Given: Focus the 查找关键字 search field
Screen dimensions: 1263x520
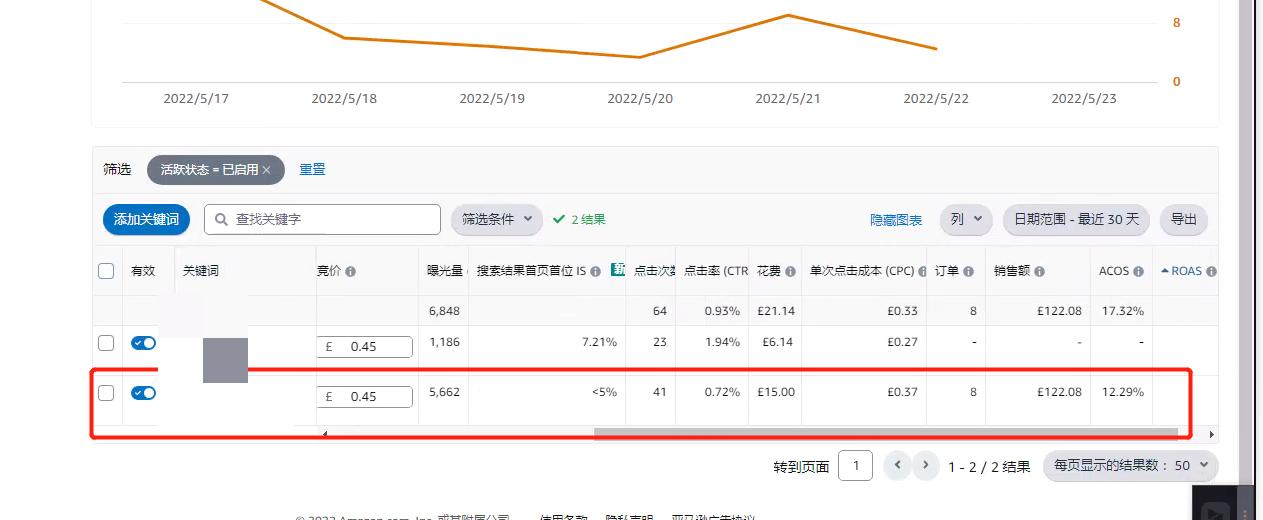Looking at the screenshot, I should point(322,219).
